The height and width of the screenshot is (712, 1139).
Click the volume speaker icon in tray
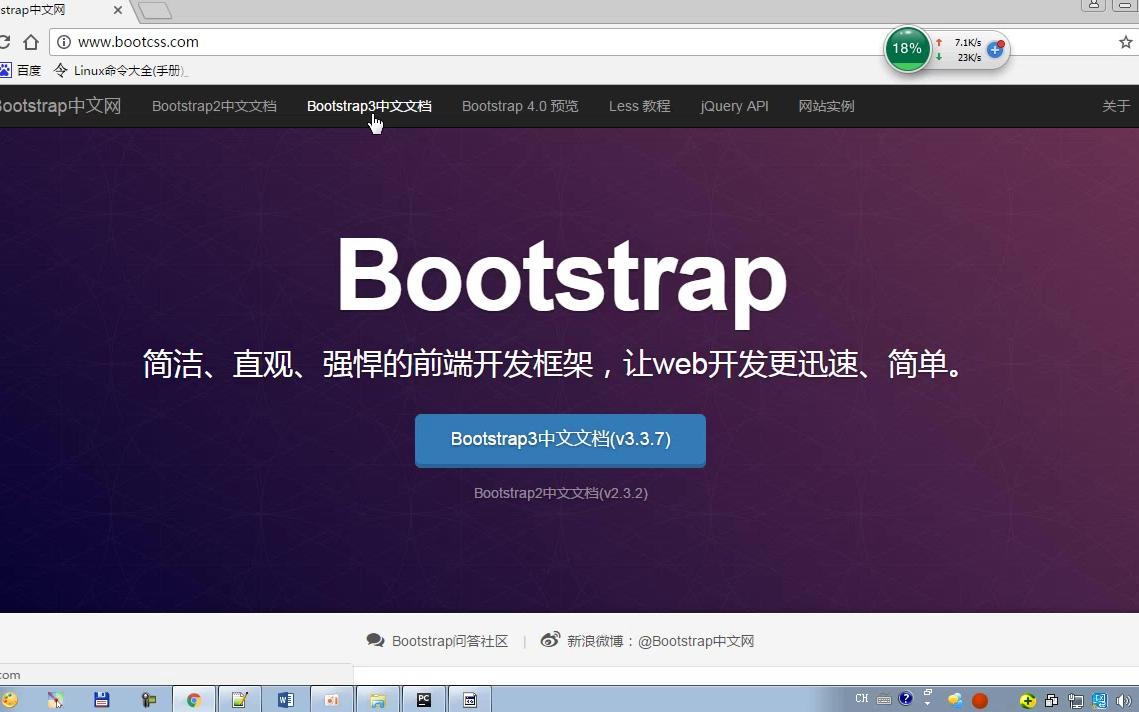click(1124, 699)
